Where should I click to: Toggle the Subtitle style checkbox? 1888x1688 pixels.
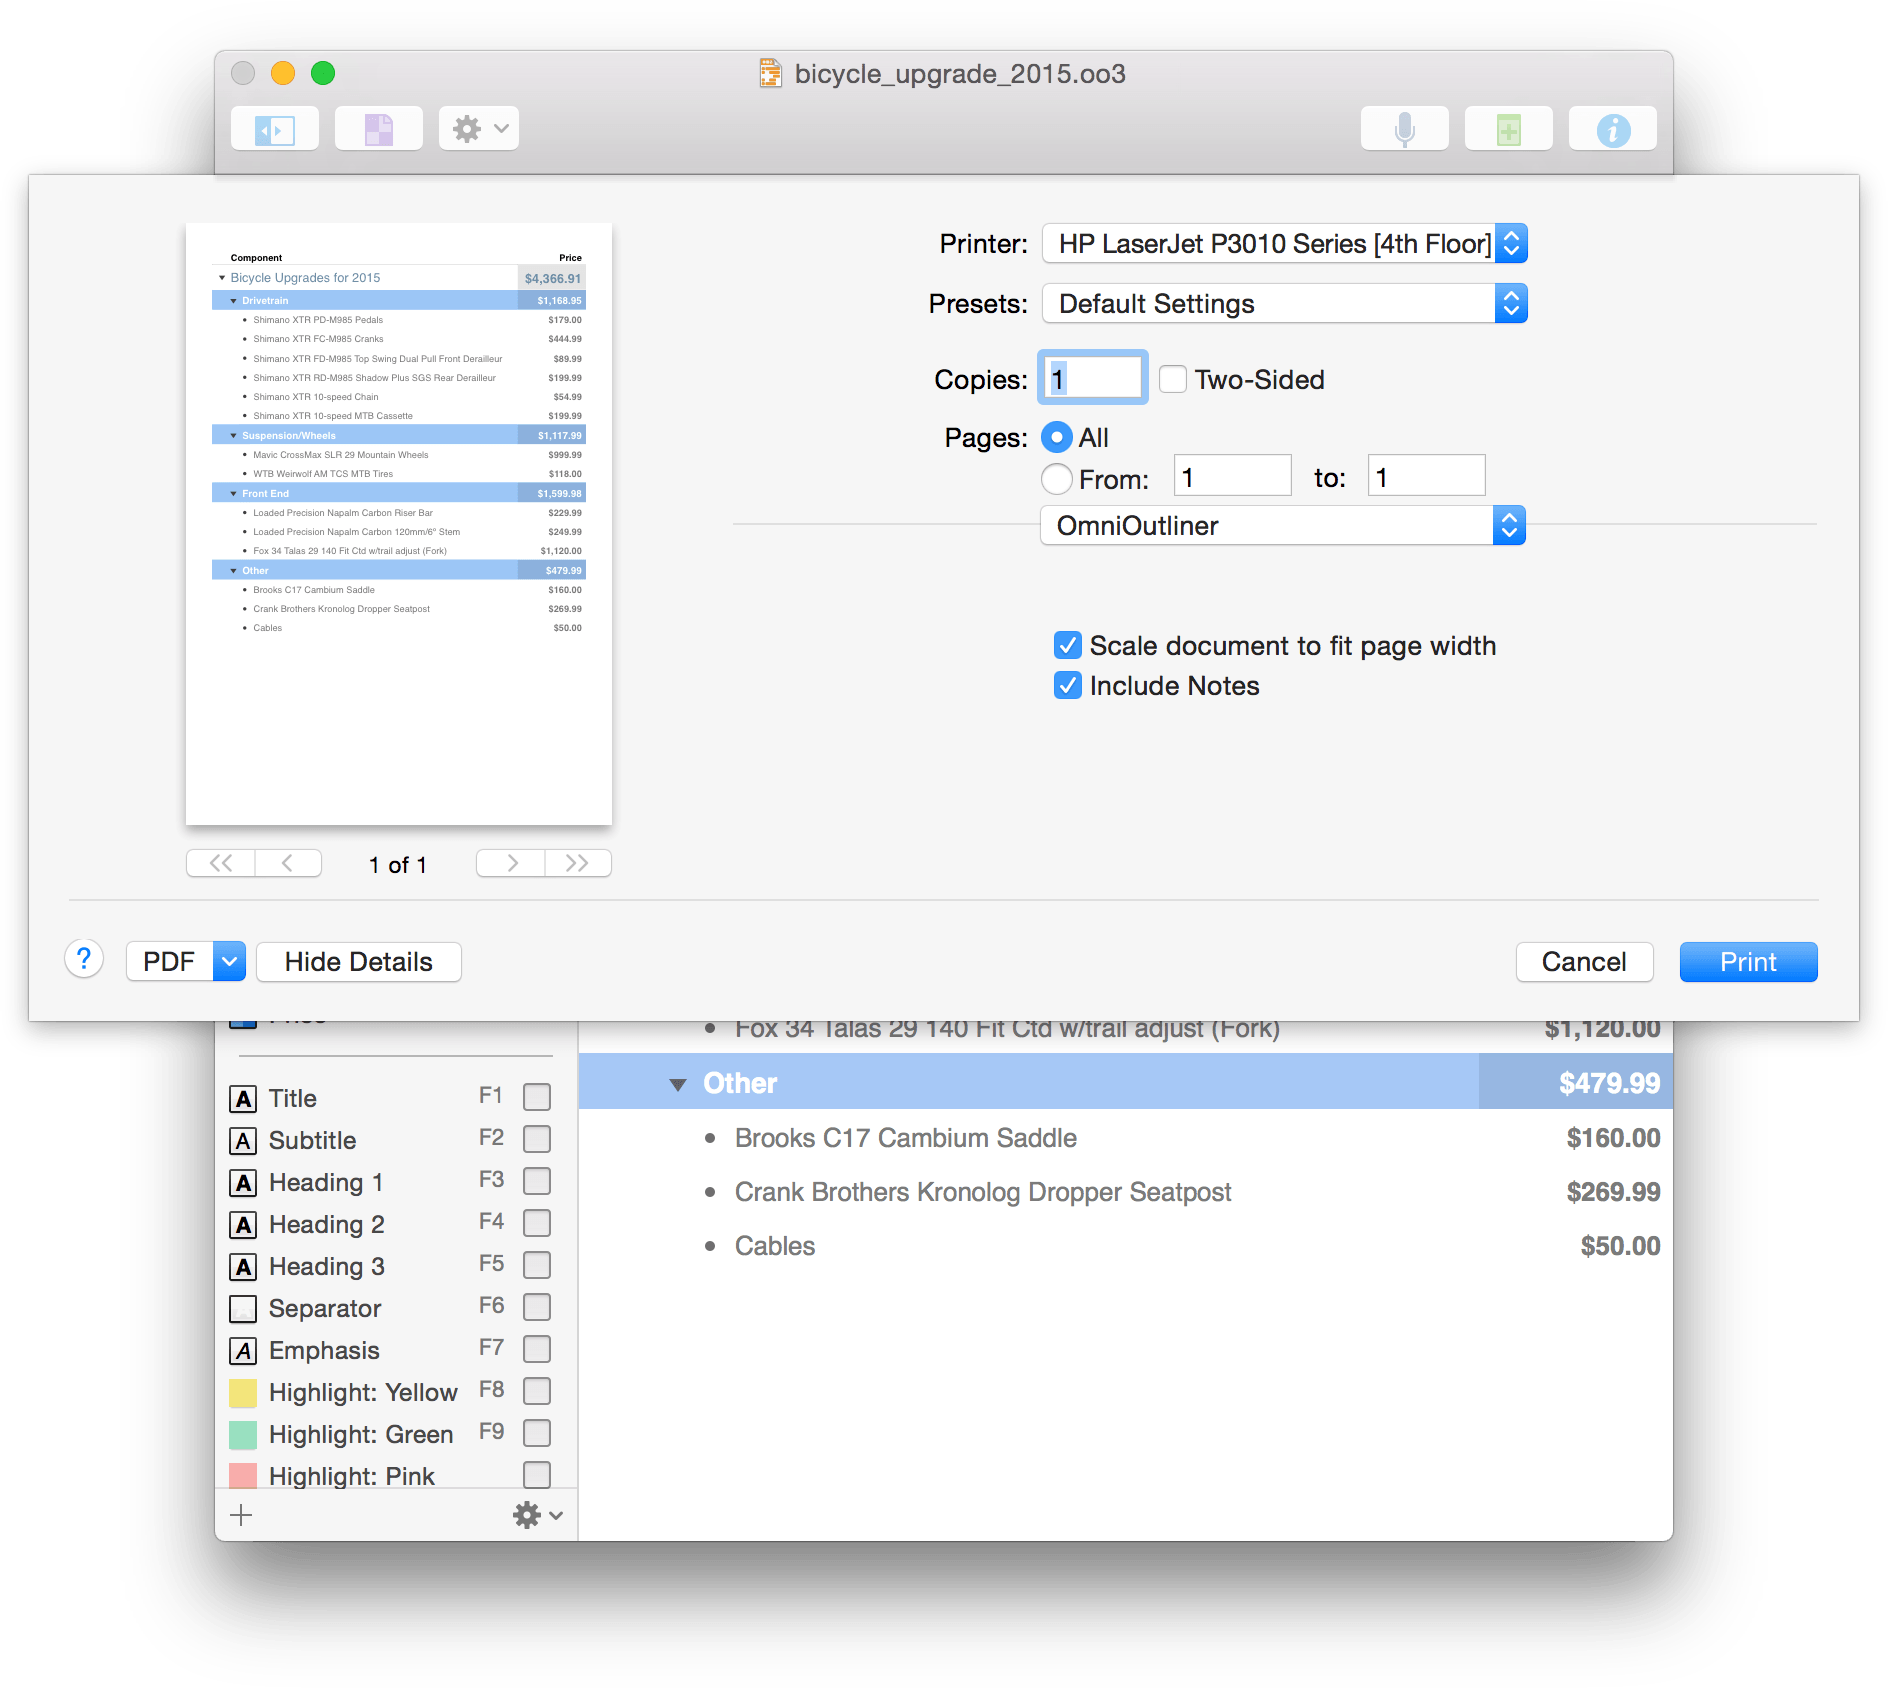pyautogui.click(x=537, y=1139)
